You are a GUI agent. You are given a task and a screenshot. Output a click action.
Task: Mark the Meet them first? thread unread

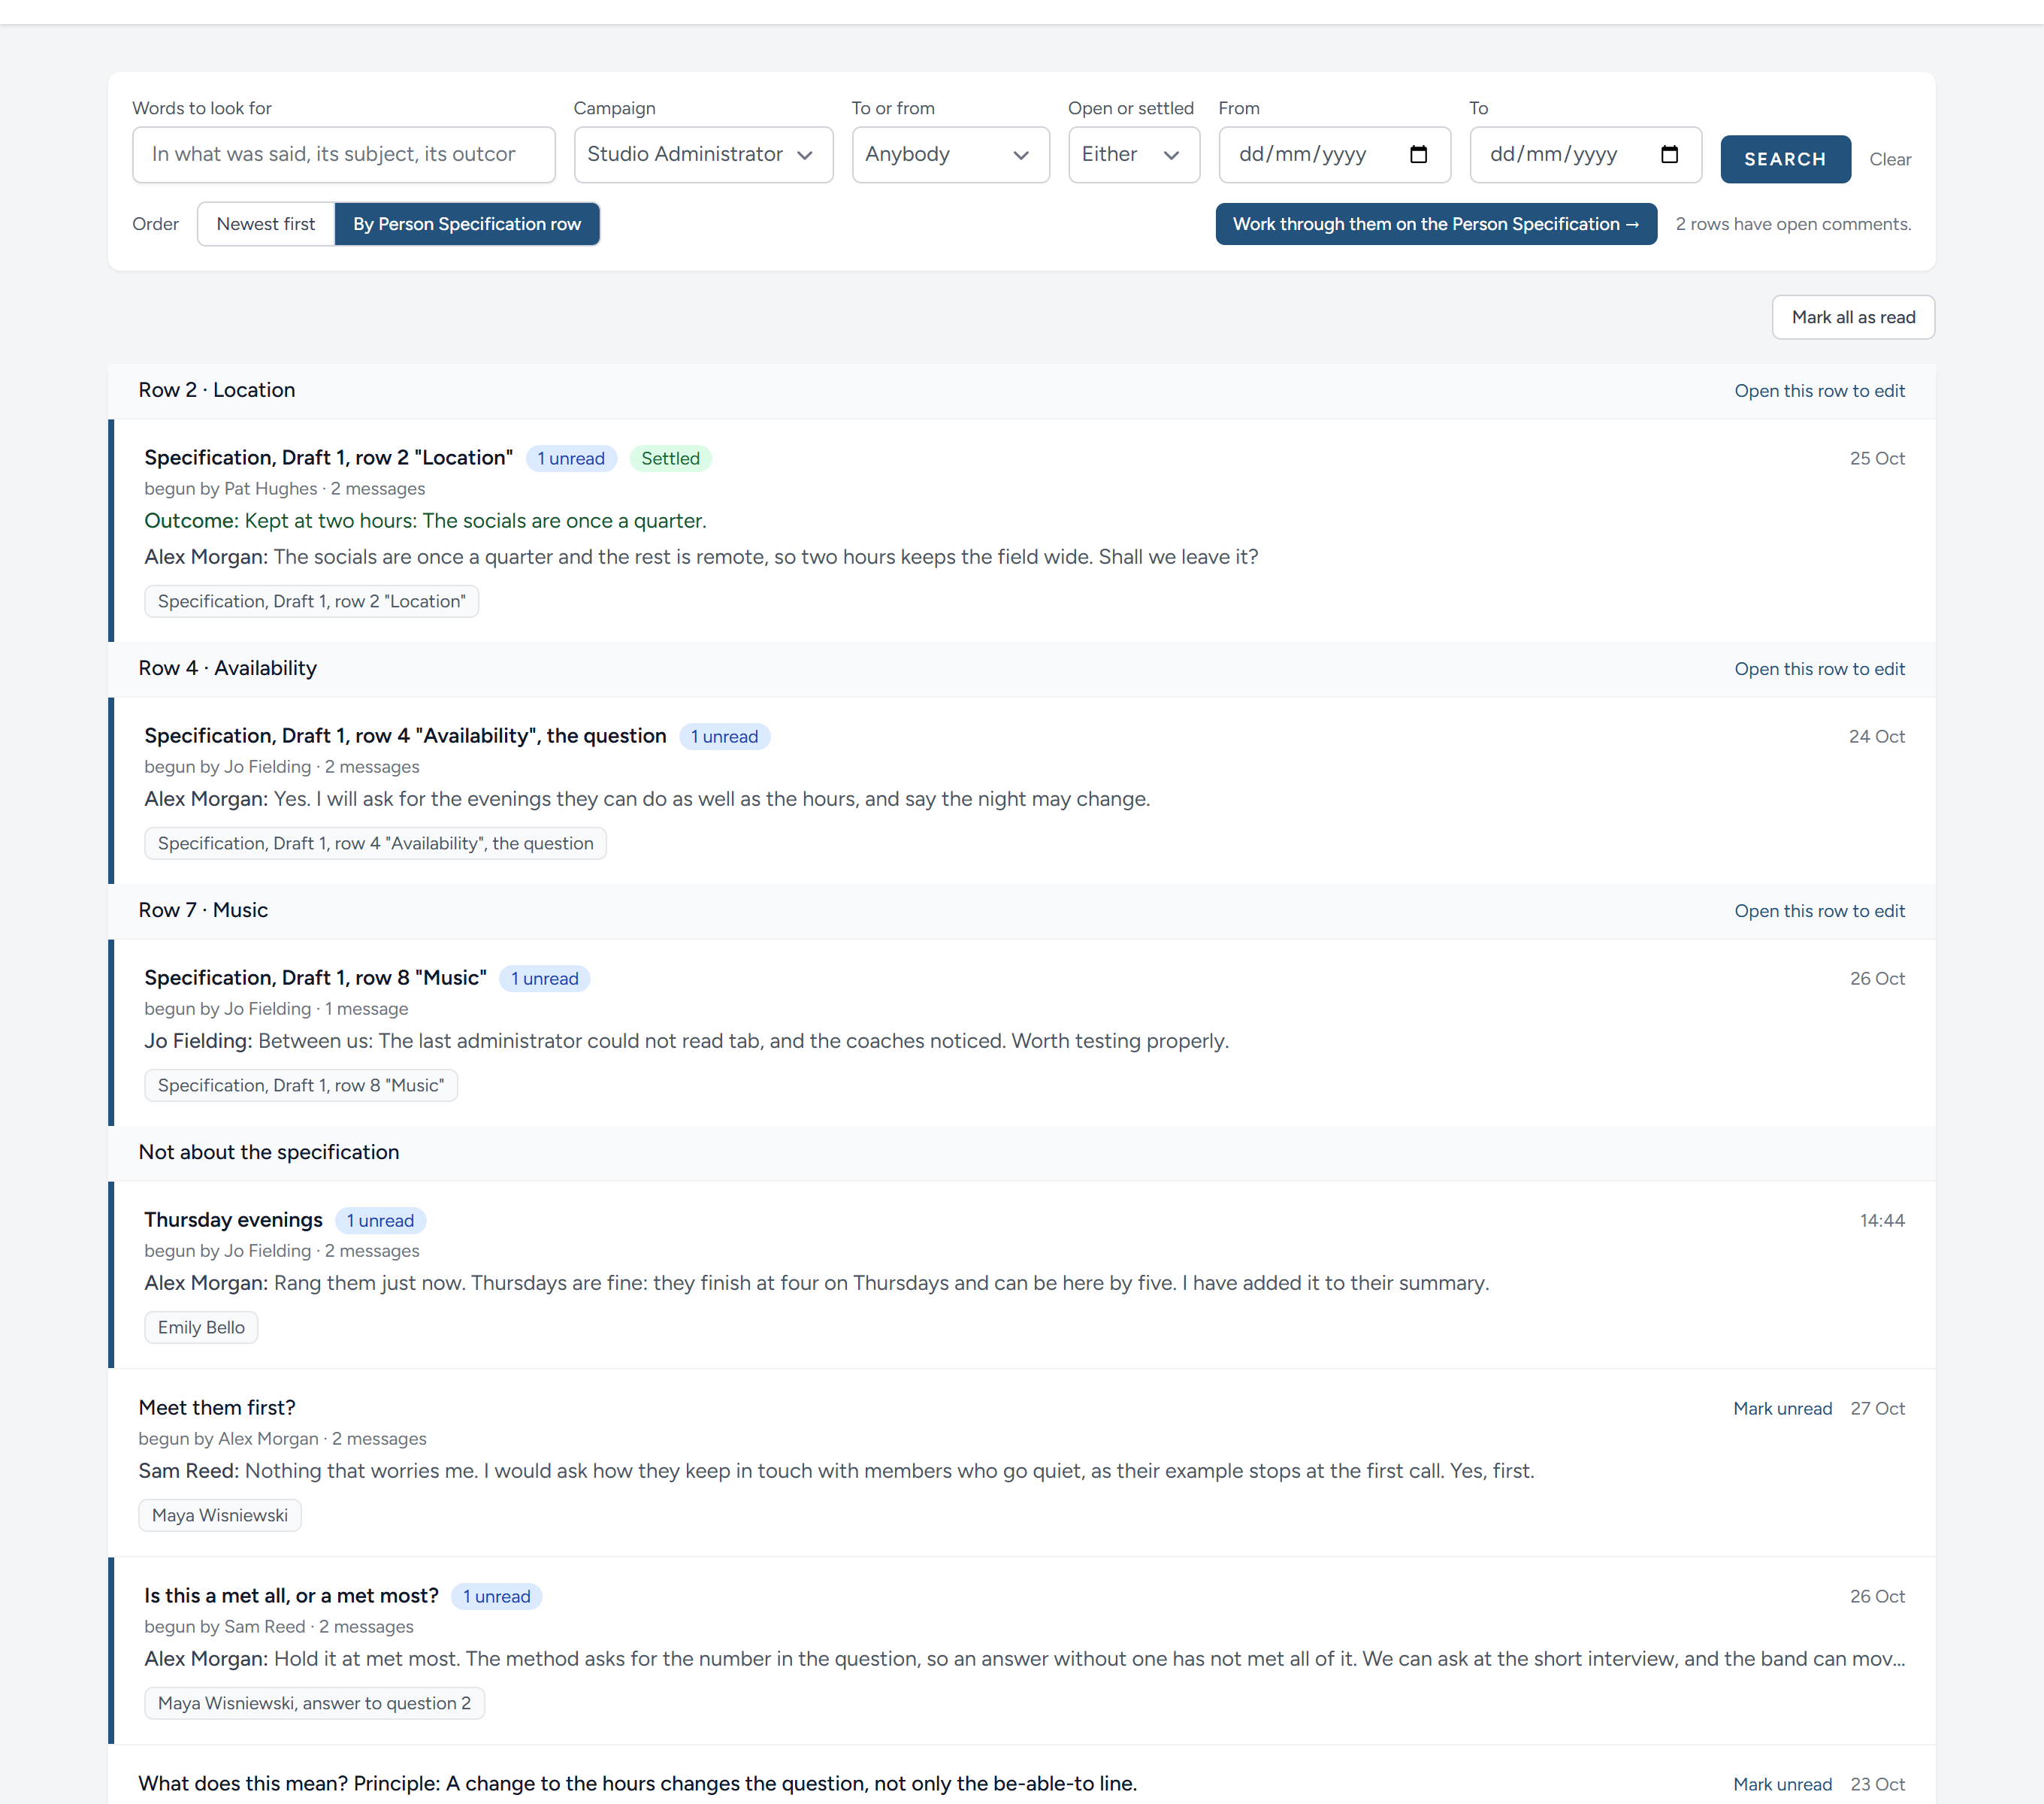click(1782, 1408)
